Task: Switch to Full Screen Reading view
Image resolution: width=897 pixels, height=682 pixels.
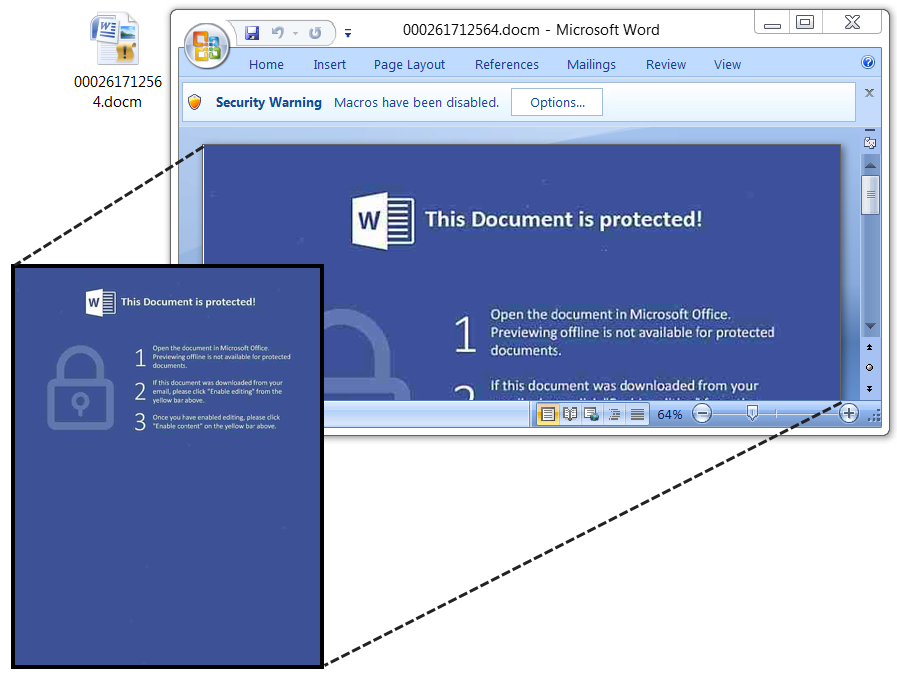Action: [x=570, y=414]
